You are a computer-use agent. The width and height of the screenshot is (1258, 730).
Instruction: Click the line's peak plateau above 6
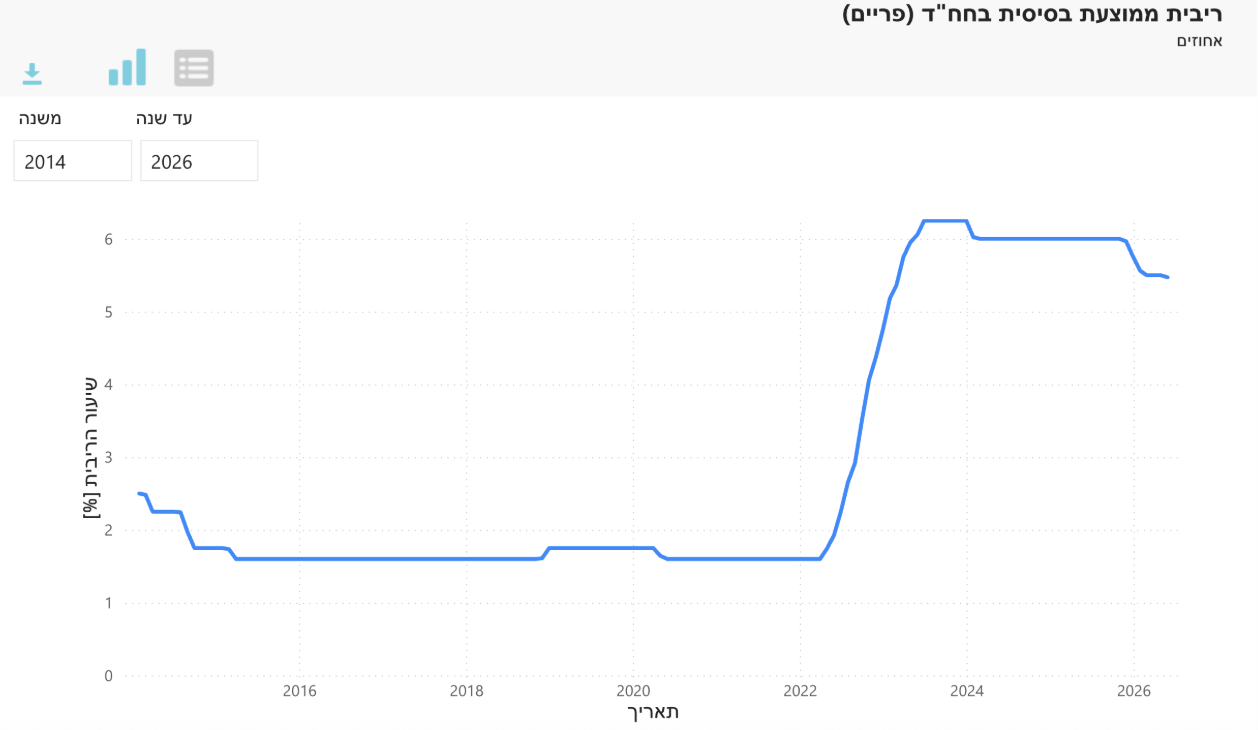[944, 220]
